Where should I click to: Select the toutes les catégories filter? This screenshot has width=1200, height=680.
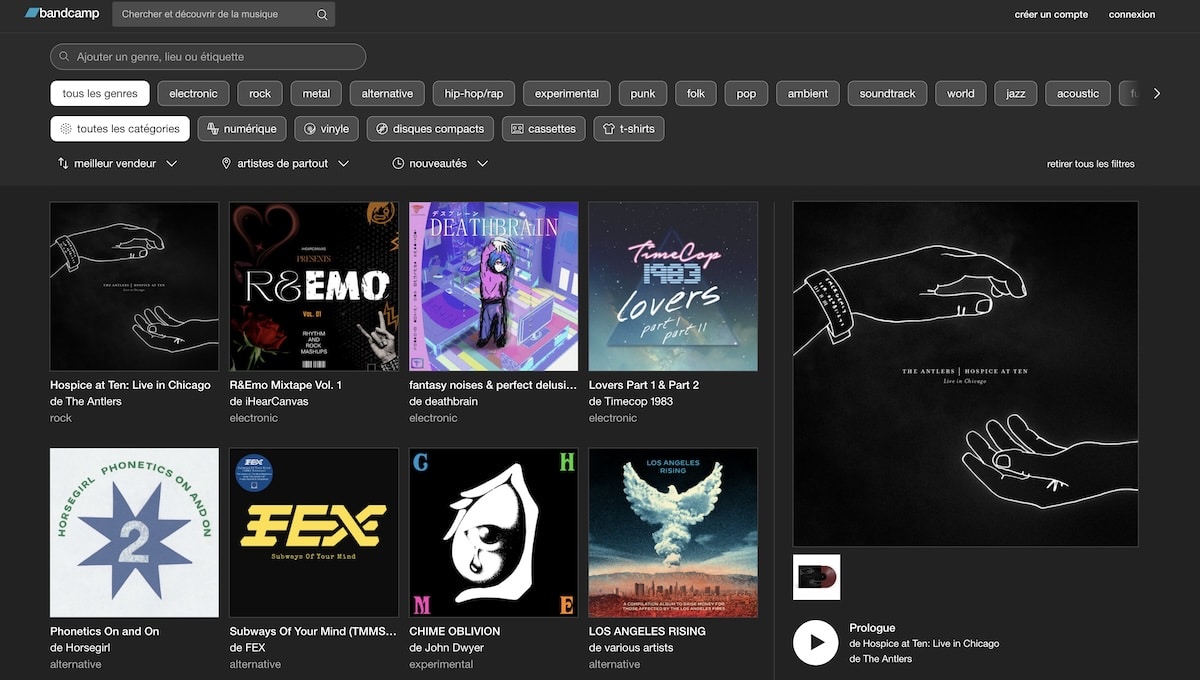pyautogui.click(x=120, y=129)
